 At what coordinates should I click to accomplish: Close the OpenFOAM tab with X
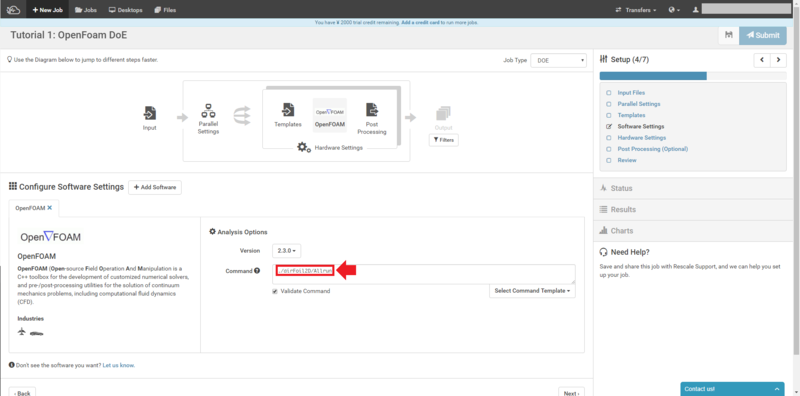[49, 208]
